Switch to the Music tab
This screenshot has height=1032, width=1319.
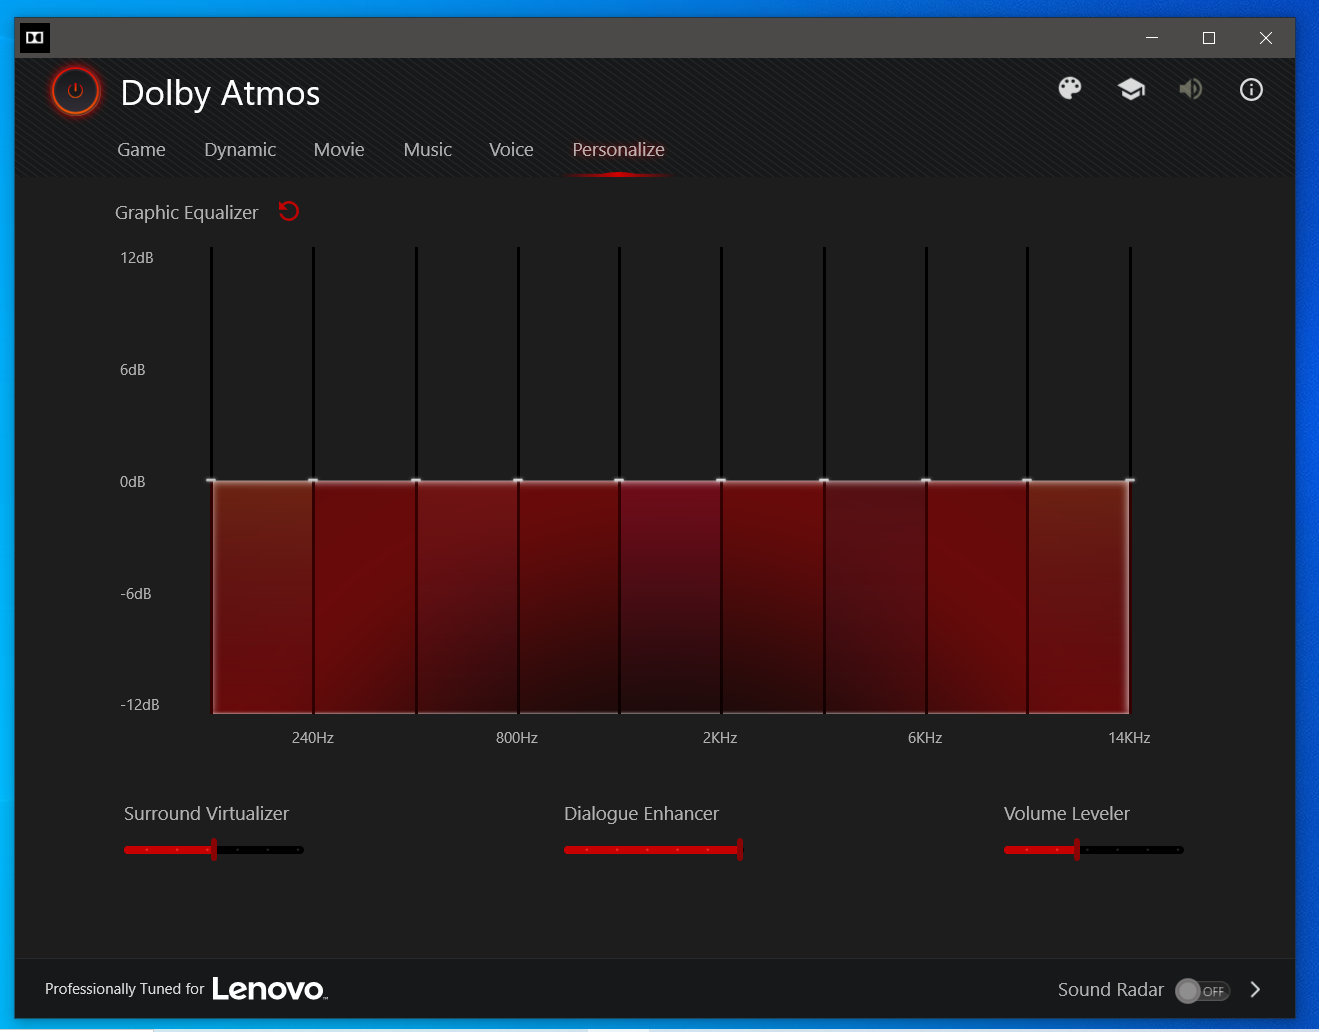click(427, 150)
